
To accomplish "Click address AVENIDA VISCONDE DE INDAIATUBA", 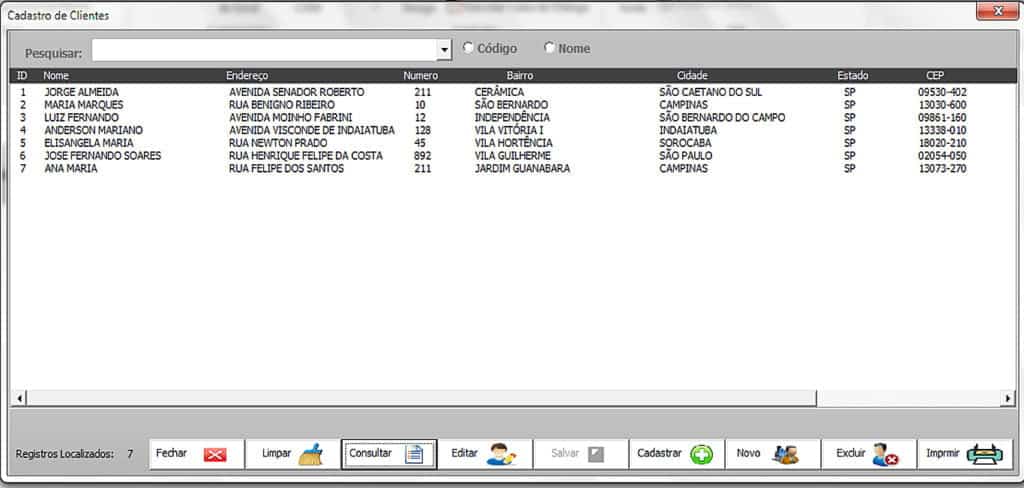I will pos(312,131).
